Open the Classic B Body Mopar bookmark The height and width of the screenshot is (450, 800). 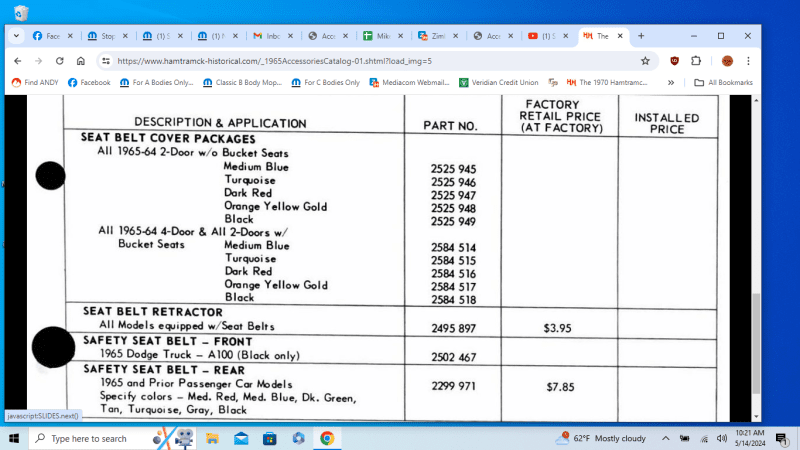242,83
